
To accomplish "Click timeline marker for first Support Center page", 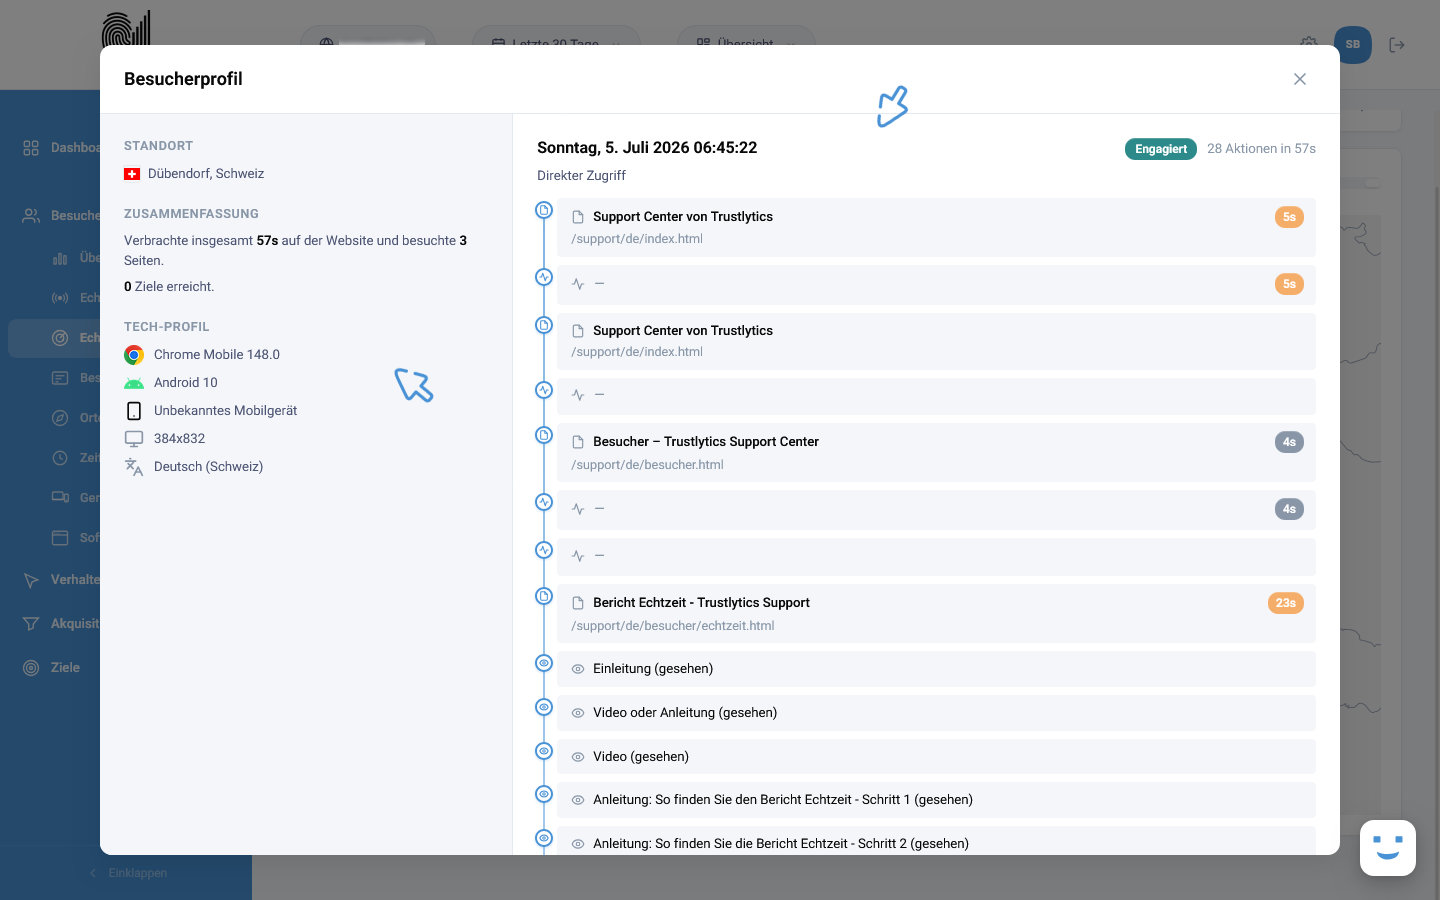I will click(x=544, y=210).
